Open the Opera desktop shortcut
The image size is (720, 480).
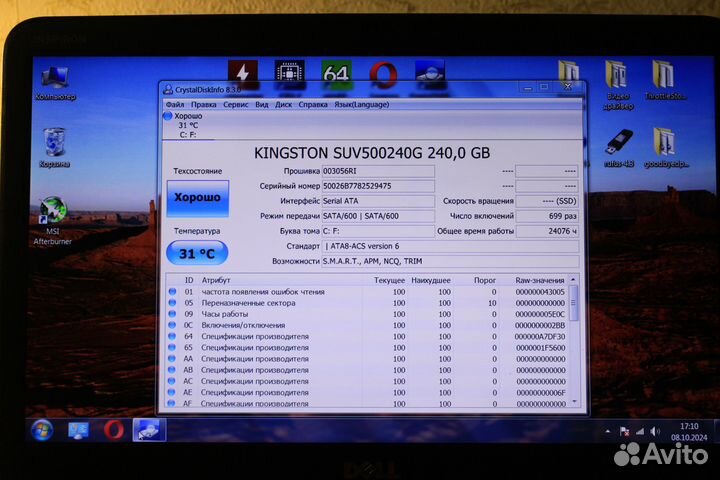[383, 74]
